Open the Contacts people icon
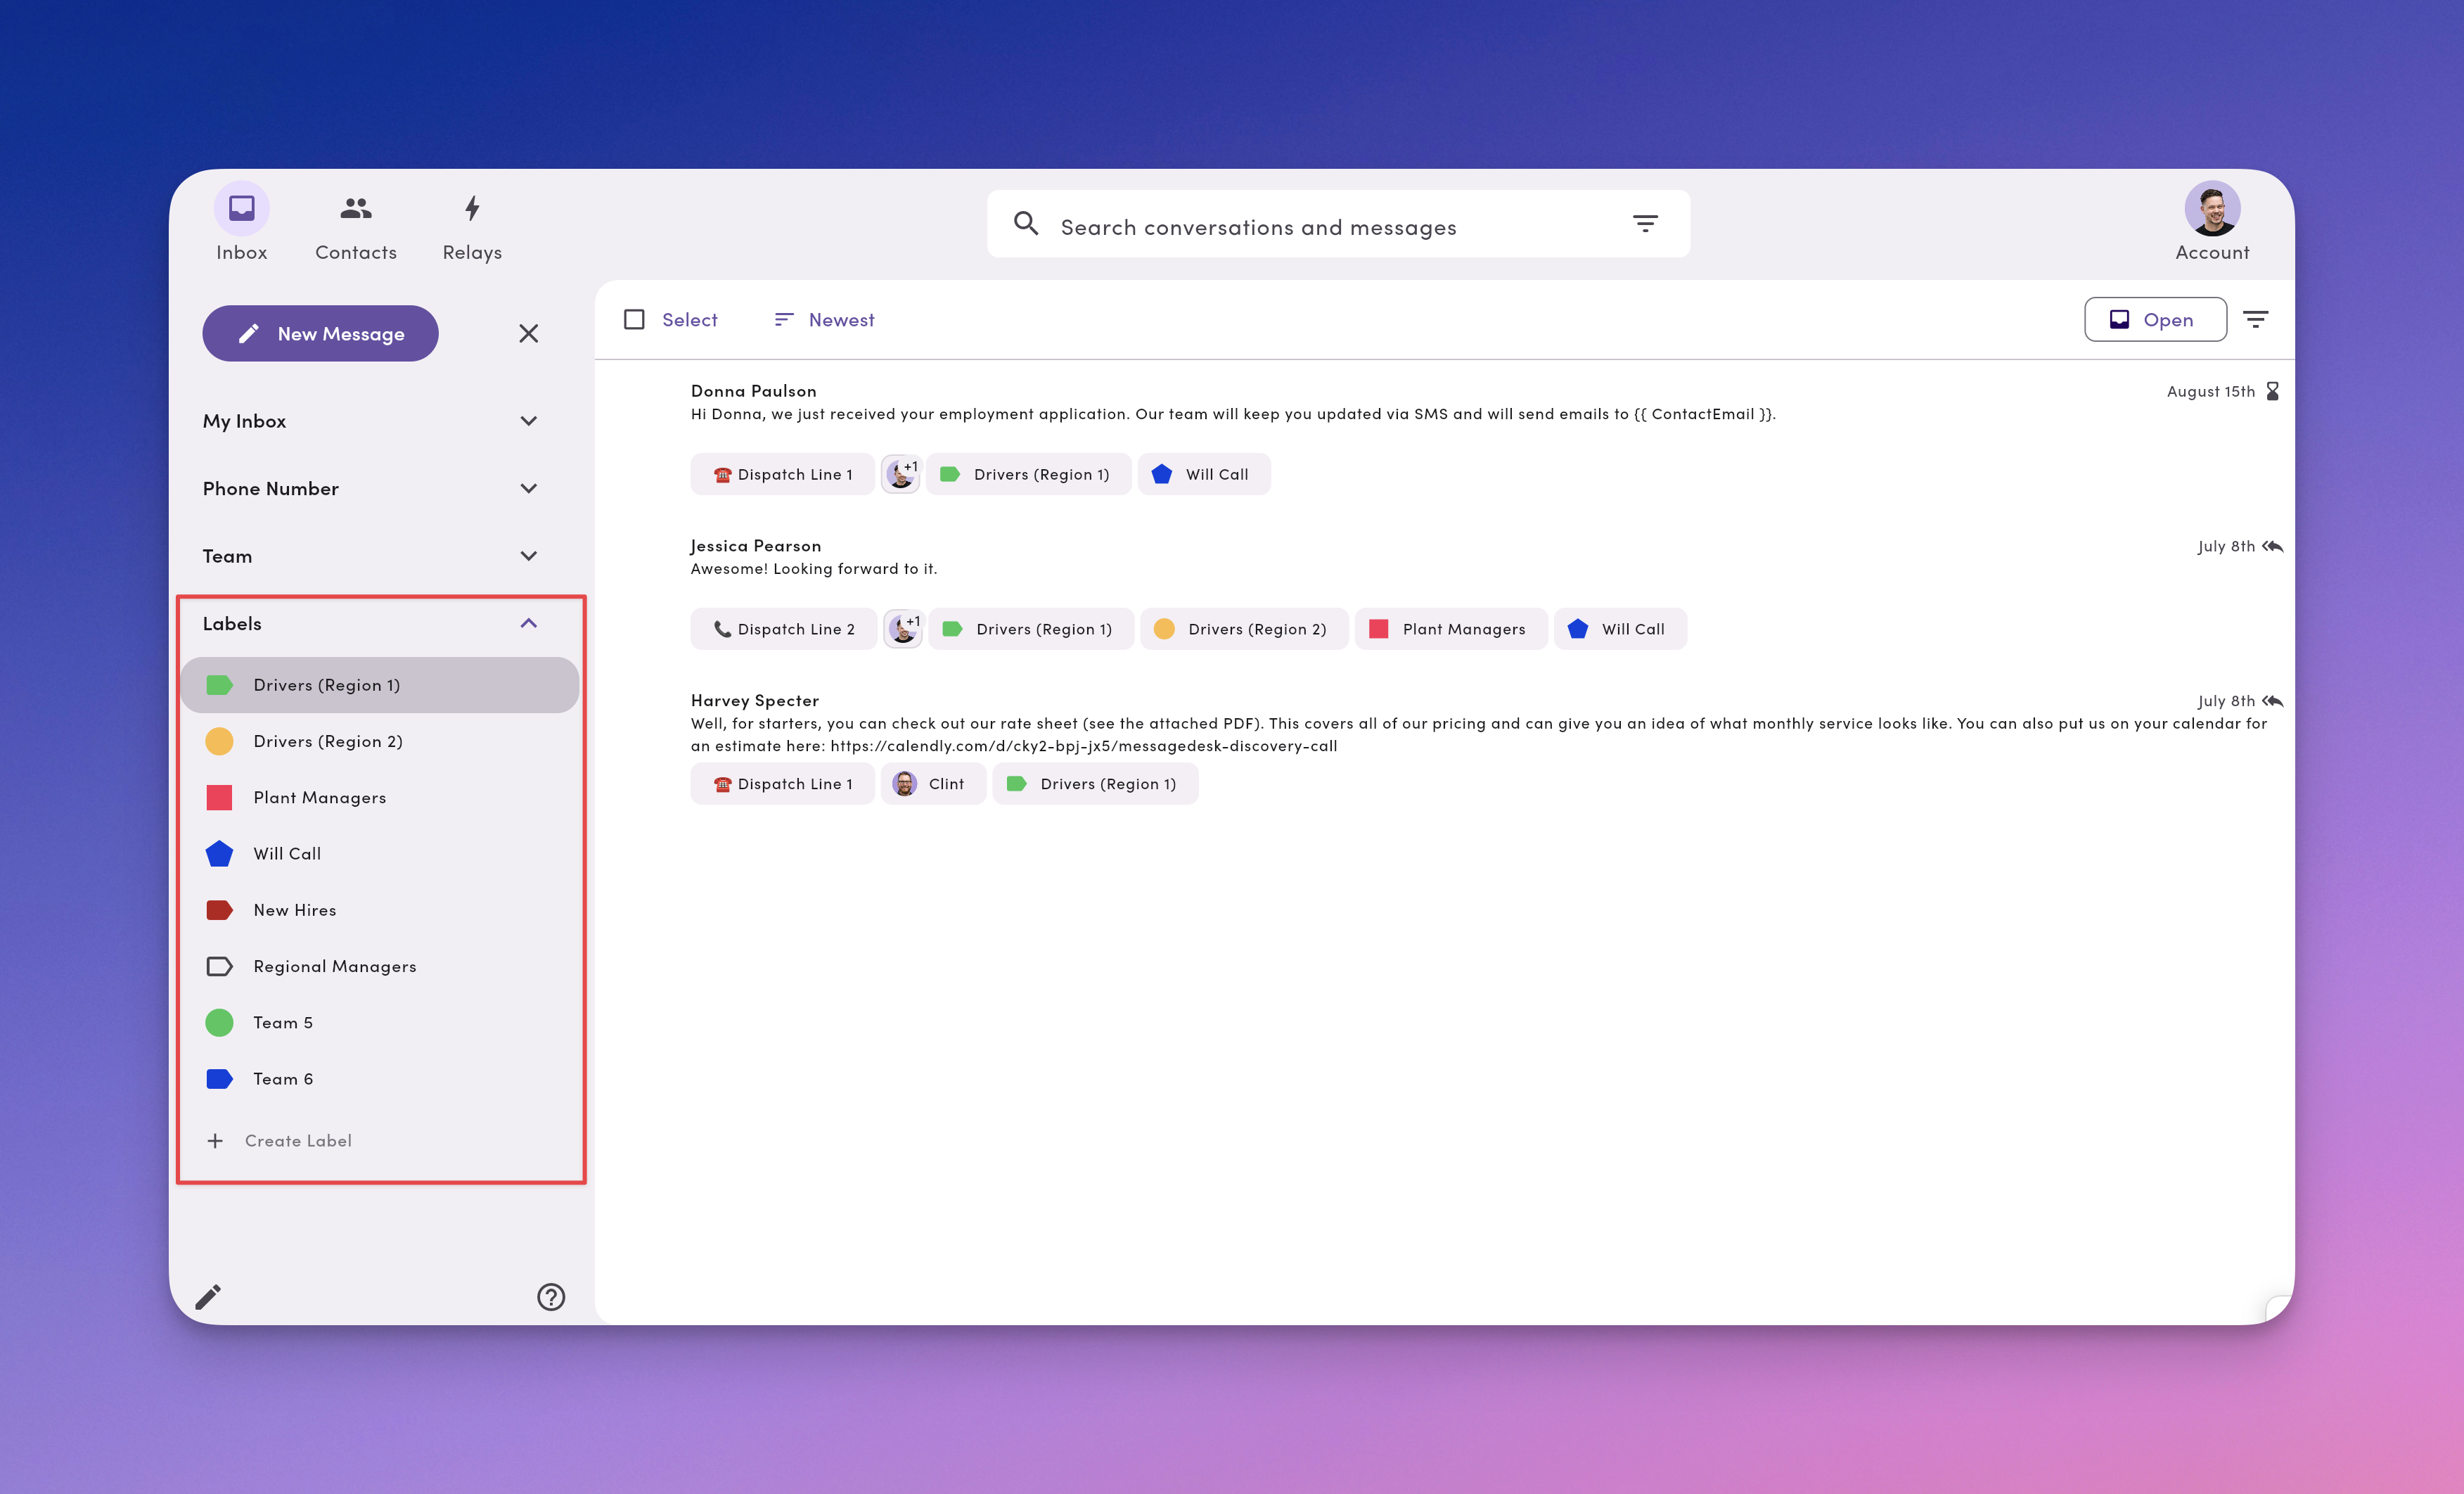This screenshot has height=1494, width=2464. pyautogui.click(x=355, y=209)
